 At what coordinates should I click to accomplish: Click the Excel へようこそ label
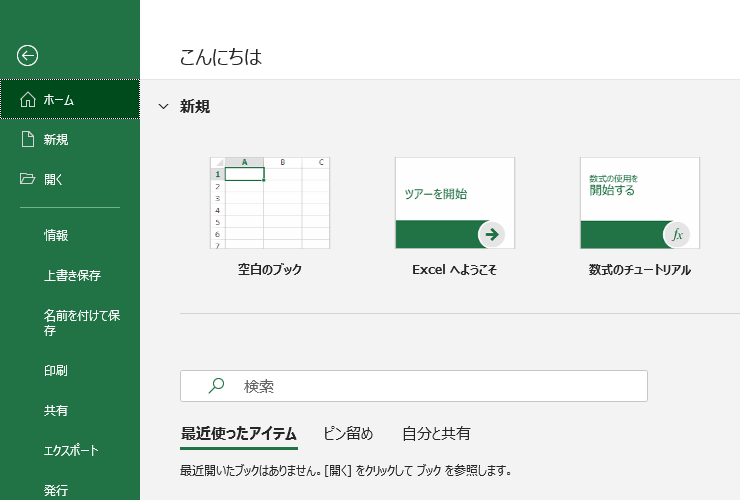(454, 270)
